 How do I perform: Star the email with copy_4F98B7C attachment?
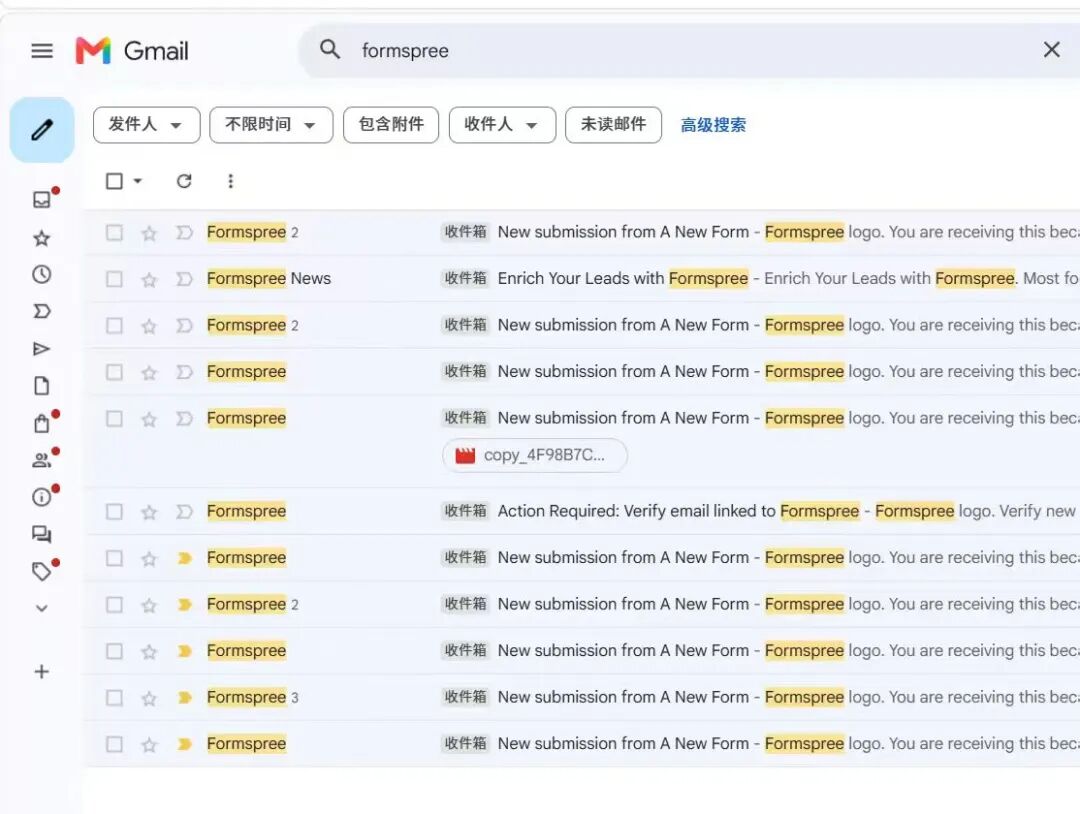(149, 419)
